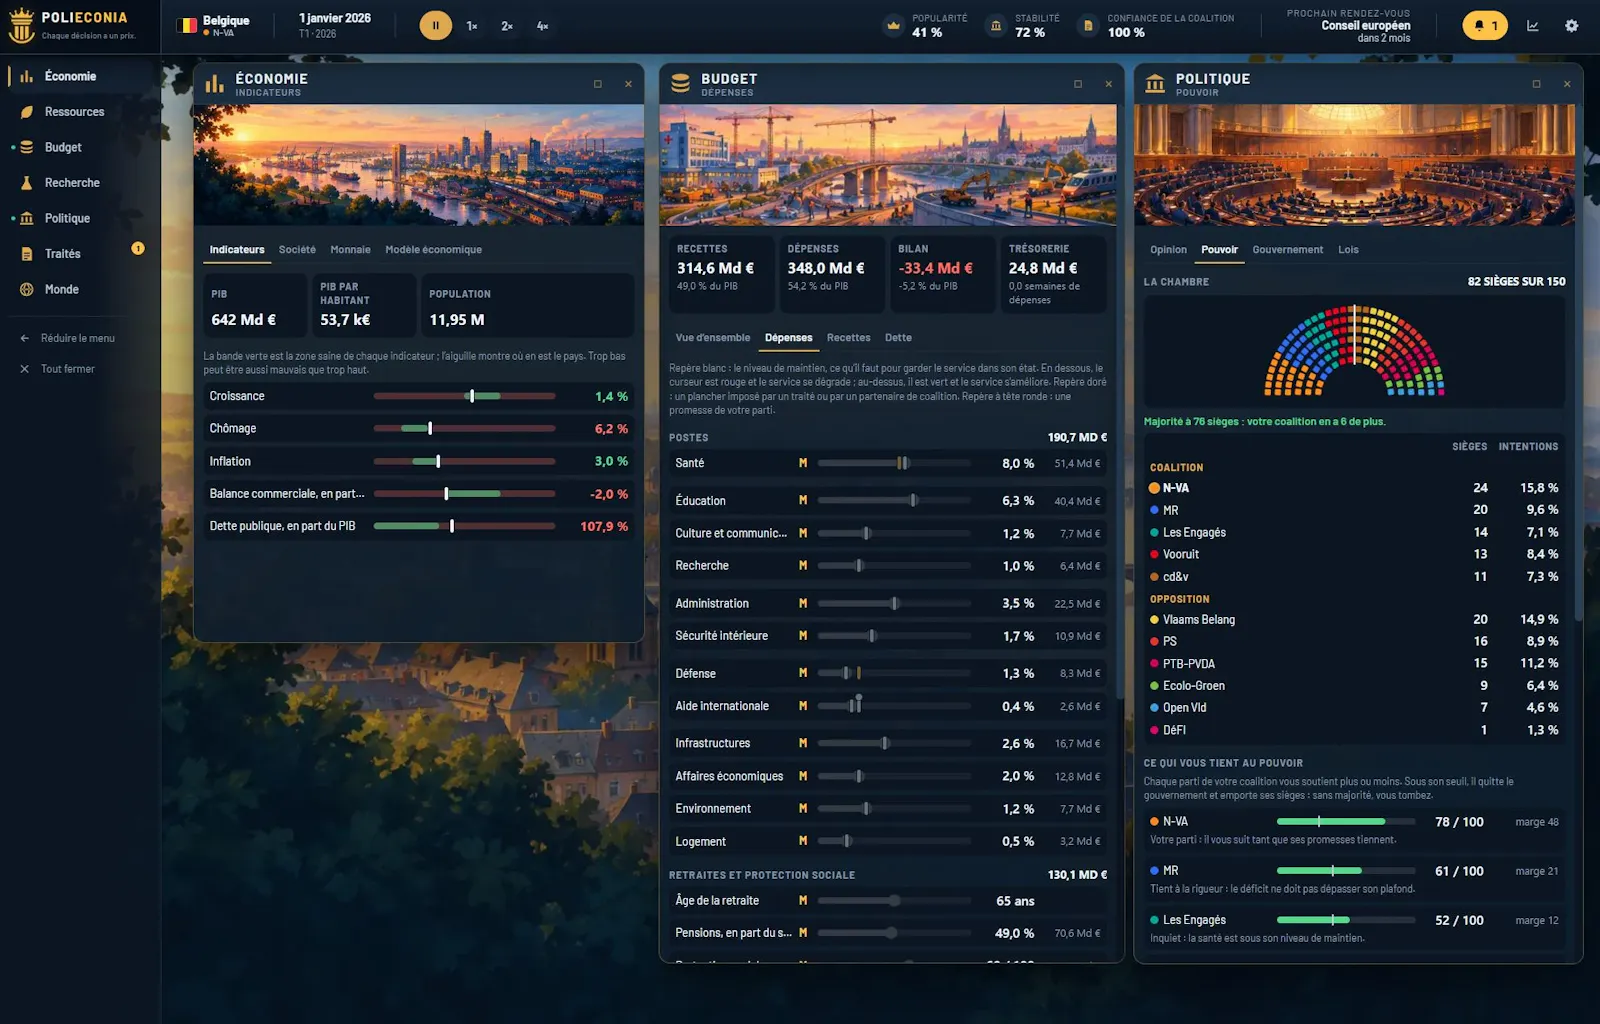
Task: Switch to the Société tab
Action: point(297,250)
